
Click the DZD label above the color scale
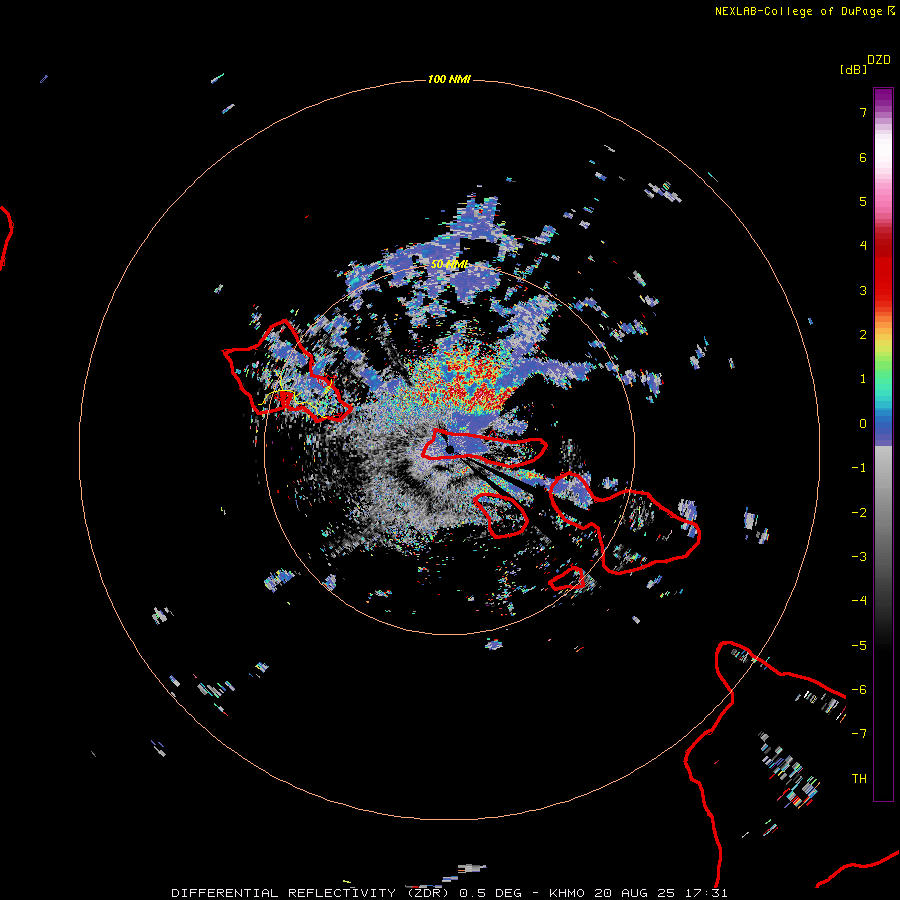879,60
